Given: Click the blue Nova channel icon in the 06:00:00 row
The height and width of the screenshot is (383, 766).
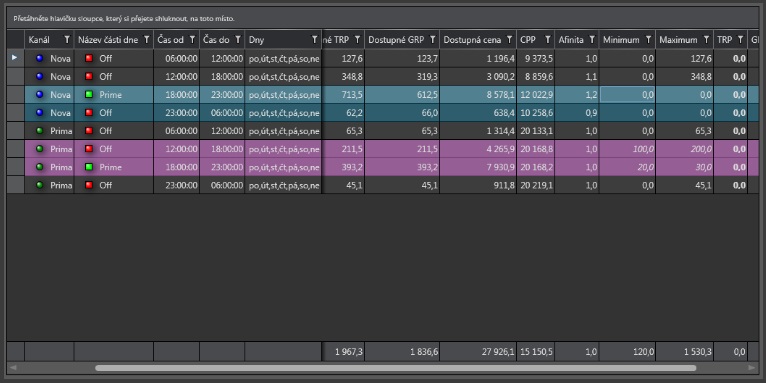Looking at the screenshot, I should pyautogui.click(x=40, y=59).
